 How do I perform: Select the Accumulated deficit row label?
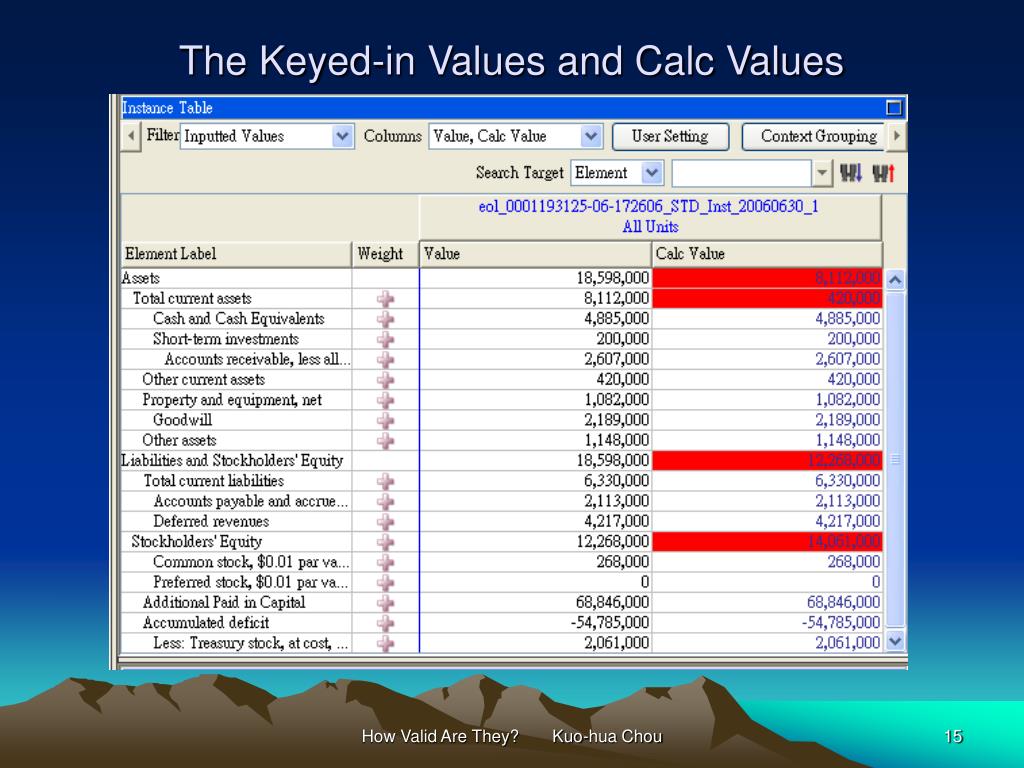tap(206, 622)
